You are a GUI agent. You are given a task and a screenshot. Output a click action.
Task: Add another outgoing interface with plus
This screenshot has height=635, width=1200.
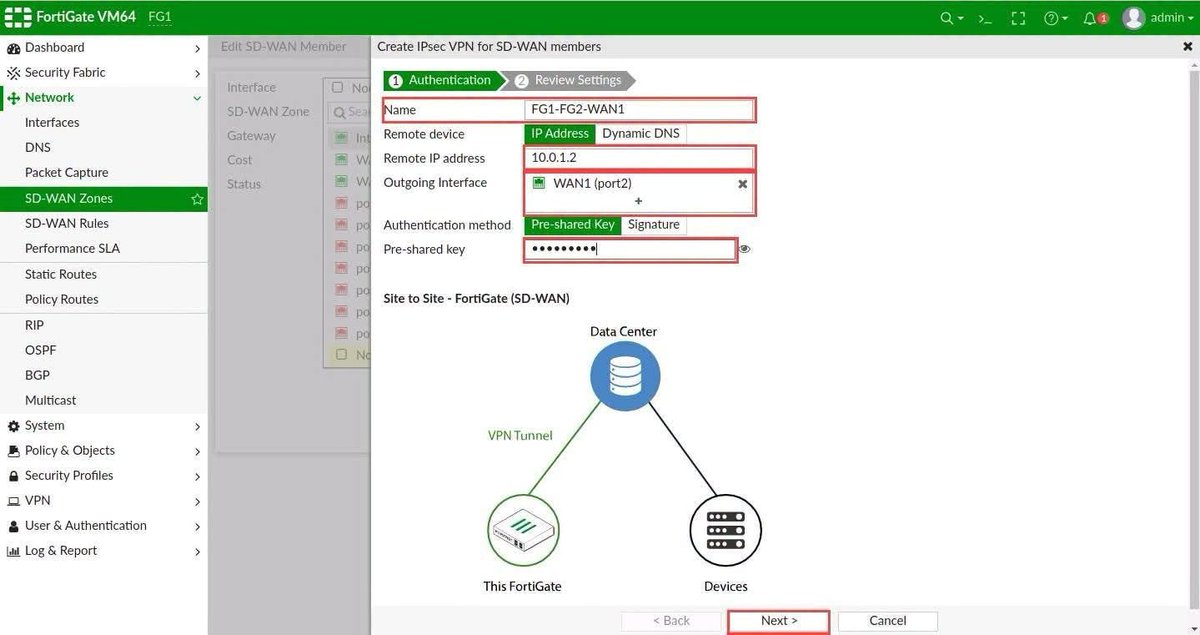[638, 201]
